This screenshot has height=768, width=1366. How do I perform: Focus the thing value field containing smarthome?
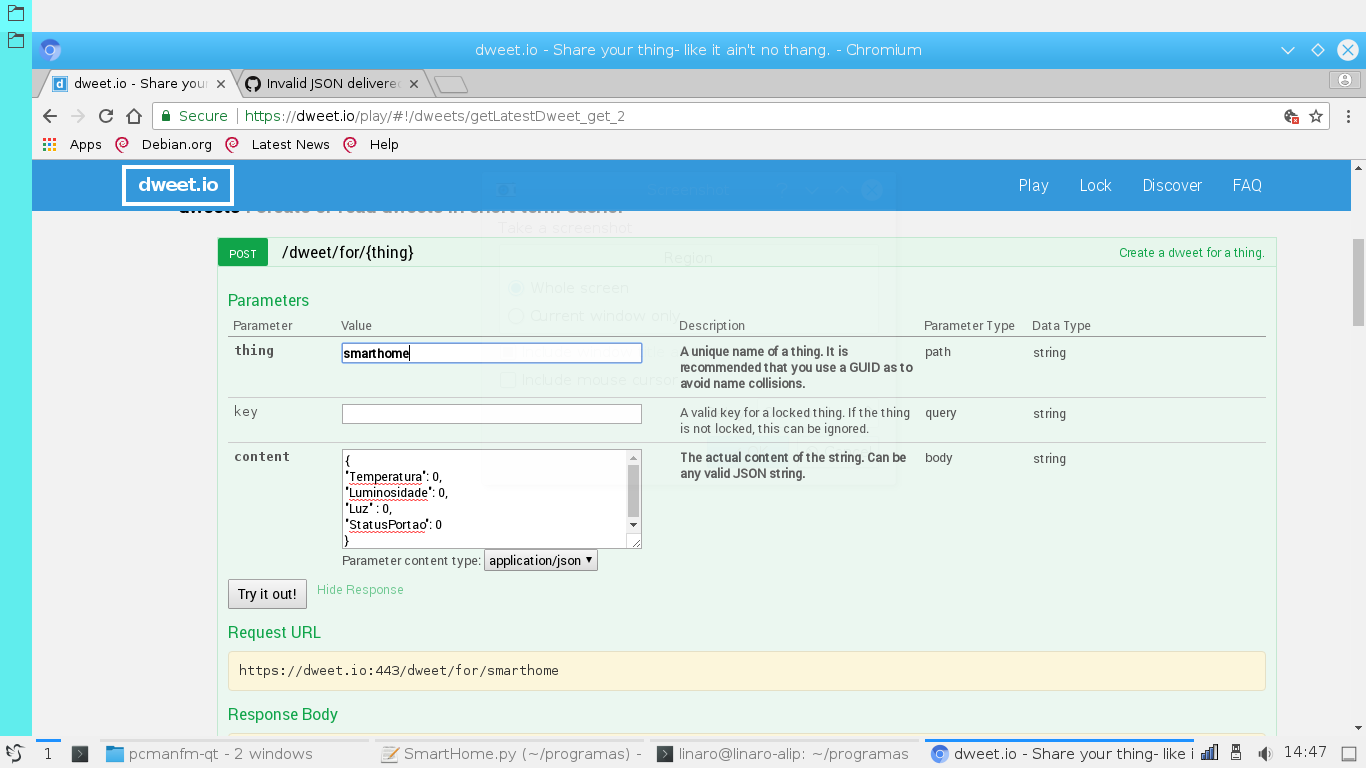tap(492, 353)
